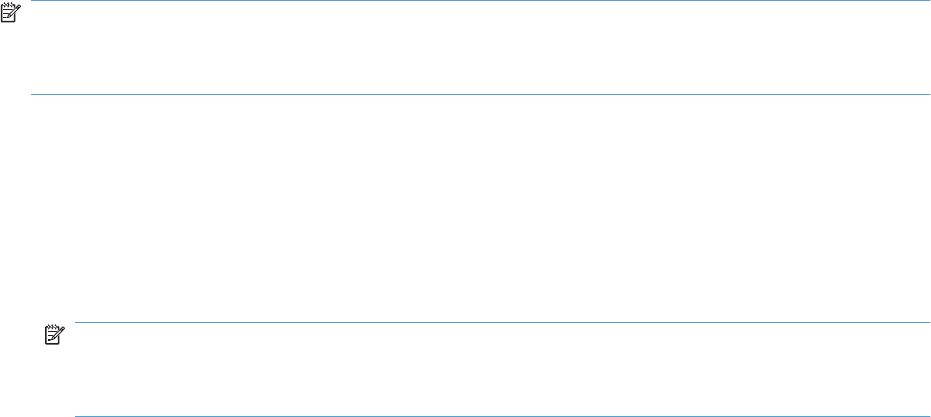Click the blue rule closing the first note box
The height and width of the screenshot is (417, 931).
coord(480,94)
